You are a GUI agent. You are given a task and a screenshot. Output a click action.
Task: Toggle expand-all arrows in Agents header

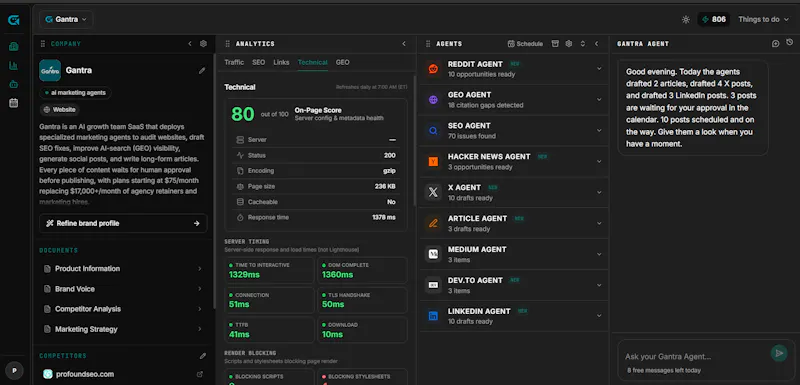tap(583, 44)
